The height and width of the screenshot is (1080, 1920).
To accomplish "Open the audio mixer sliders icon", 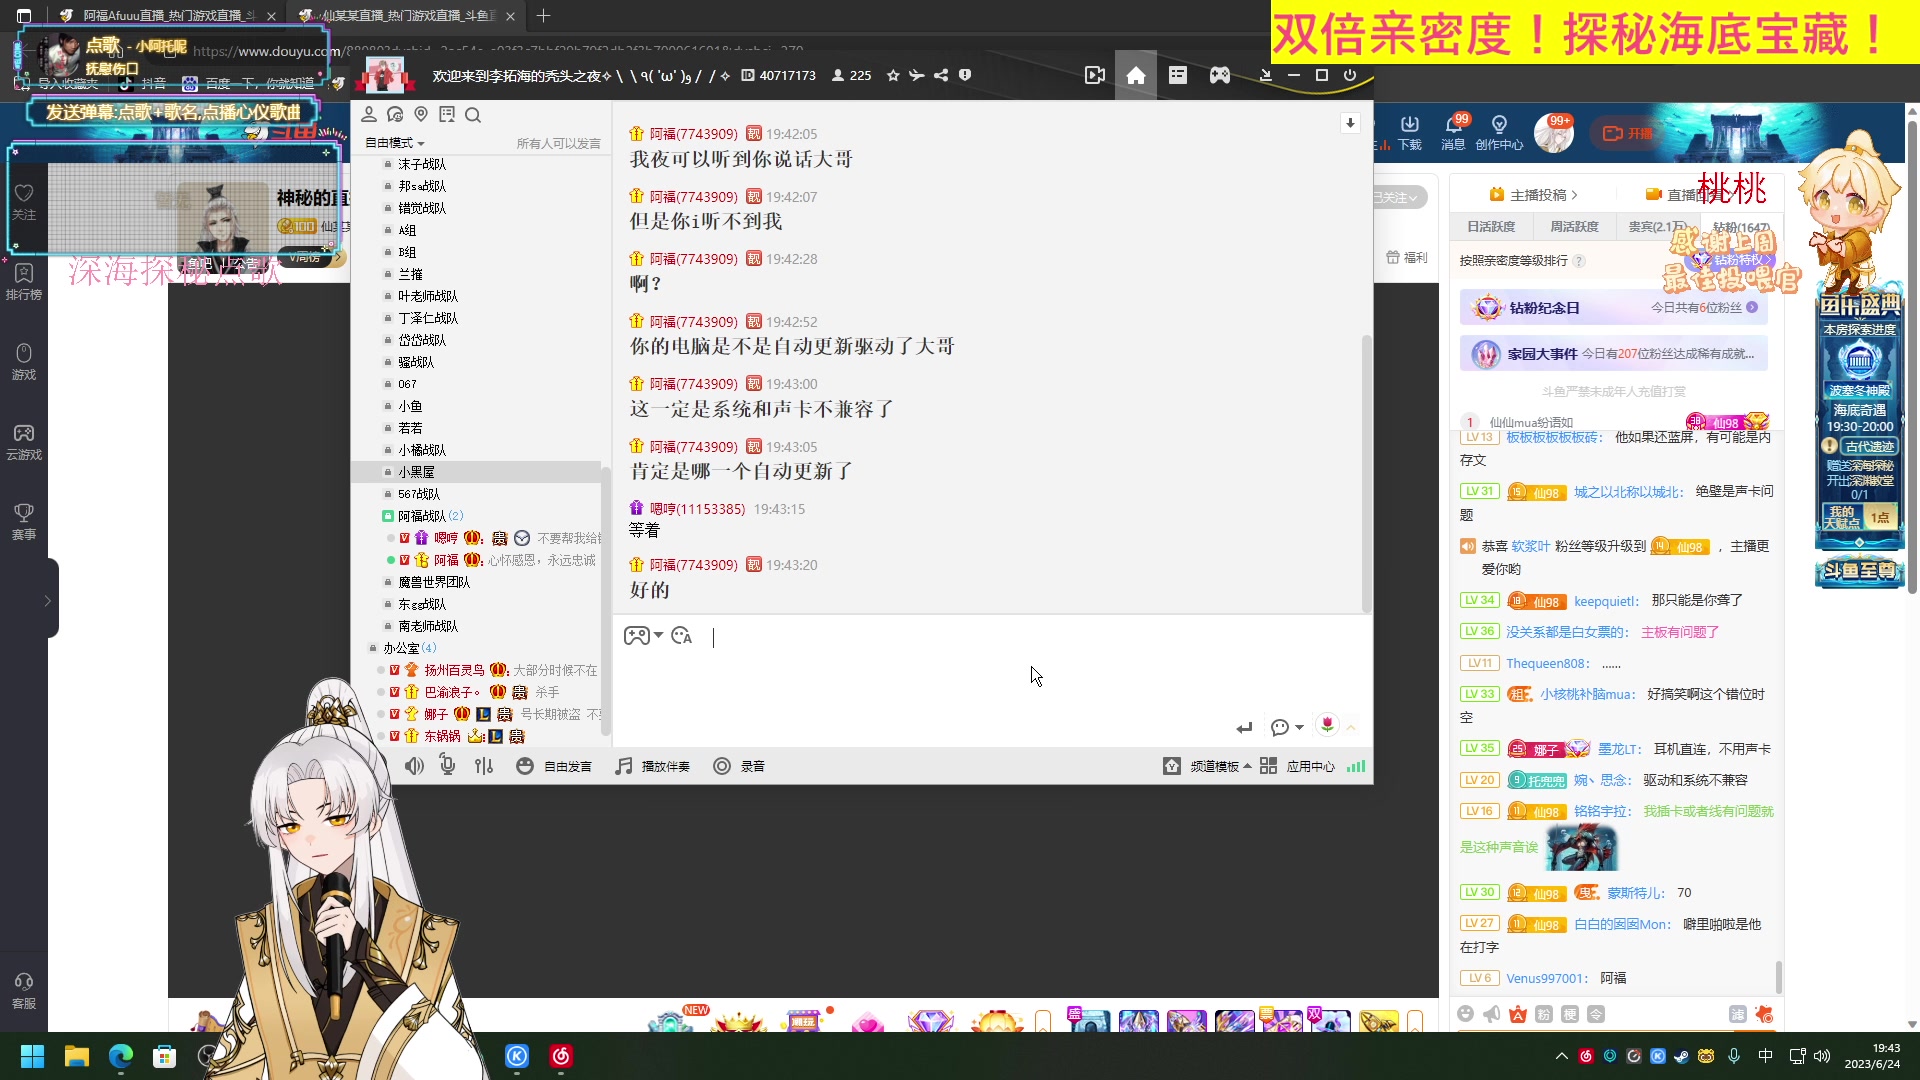I will click(x=484, y=766).
